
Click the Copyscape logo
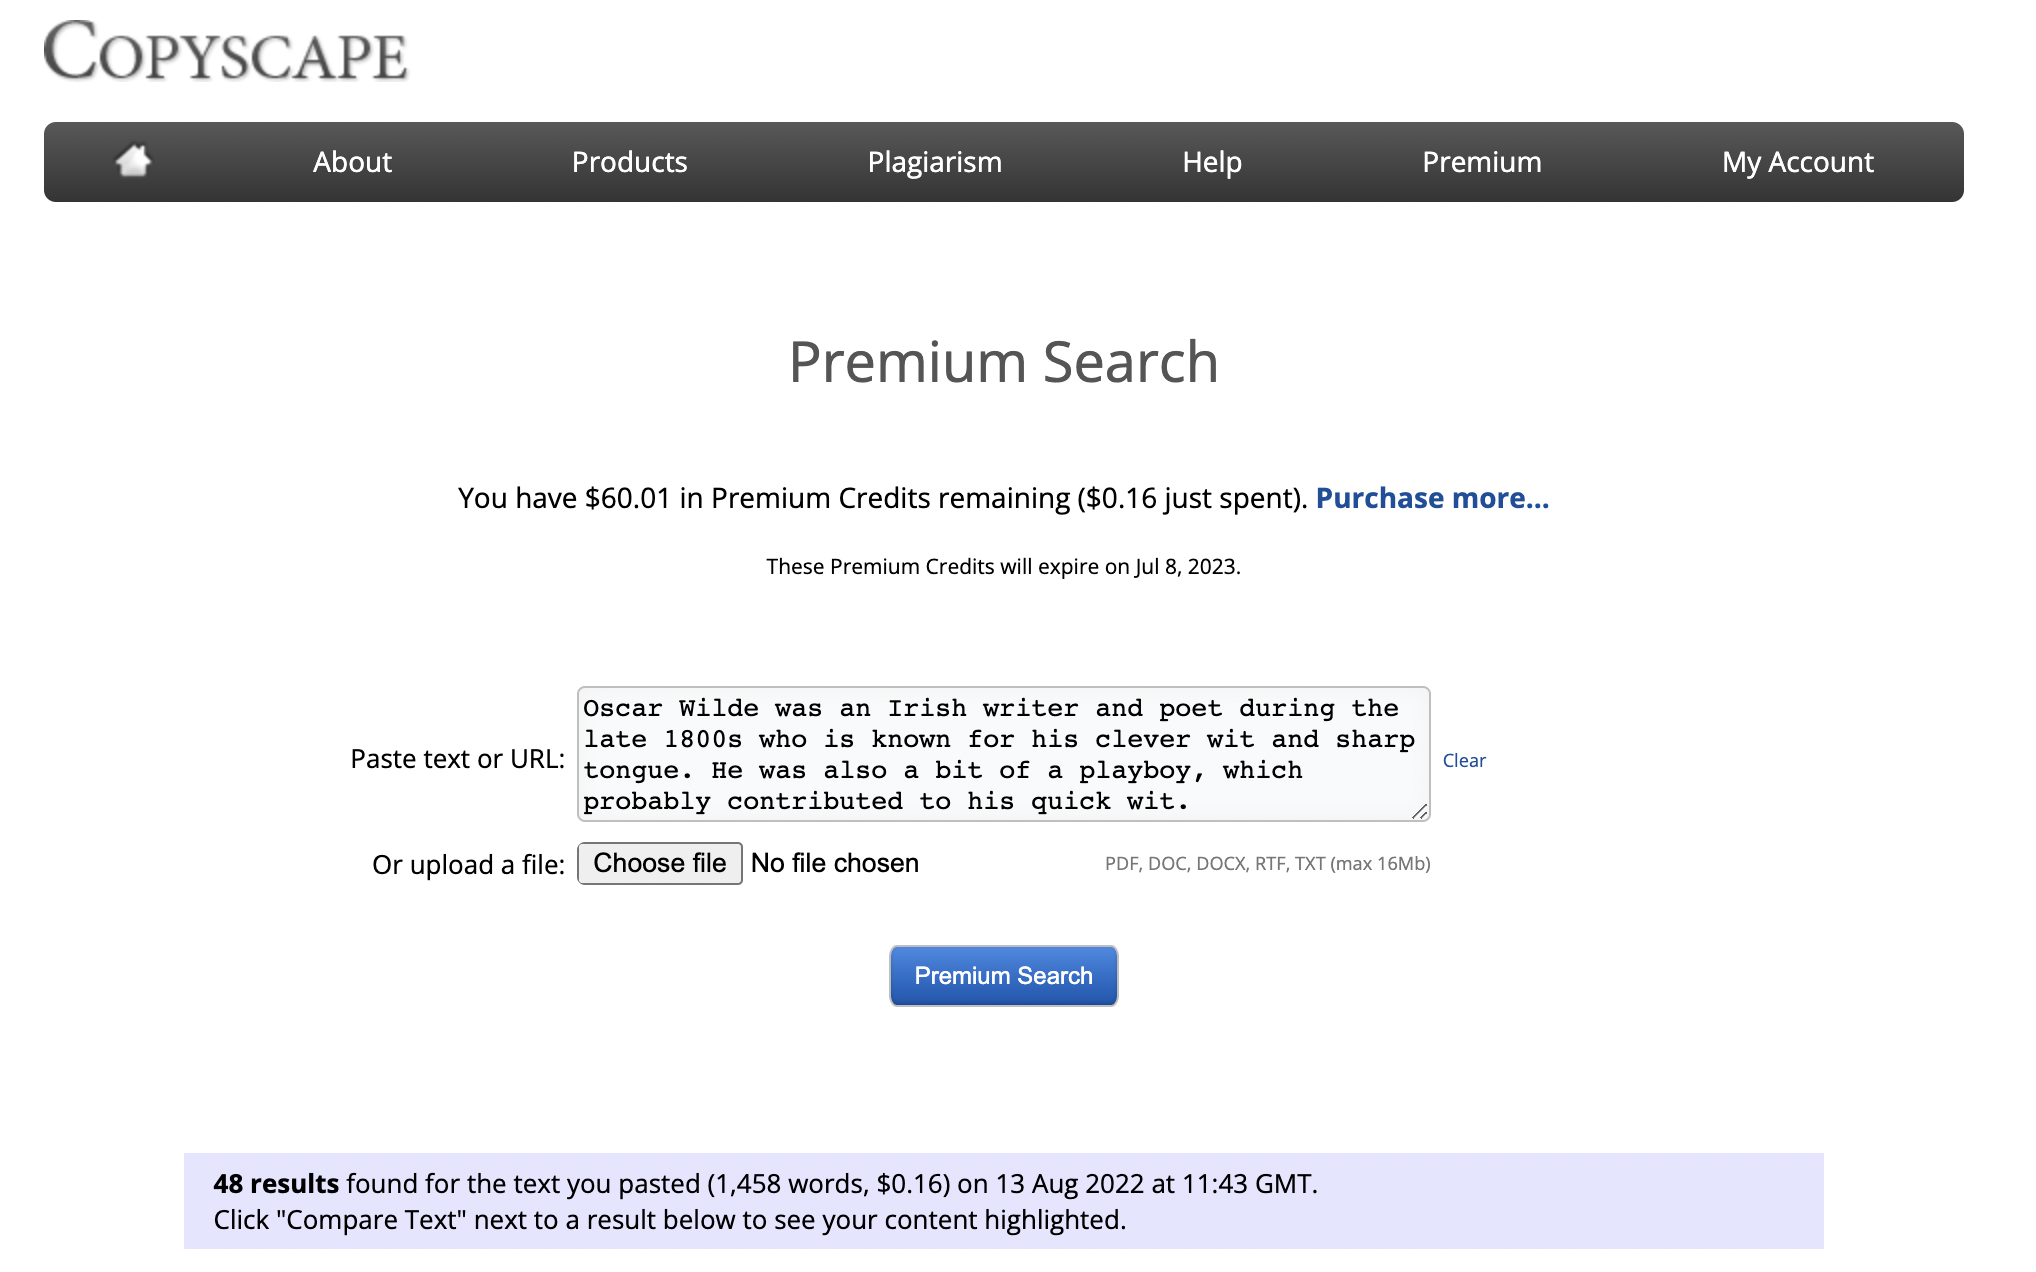(x=225, y=52)
